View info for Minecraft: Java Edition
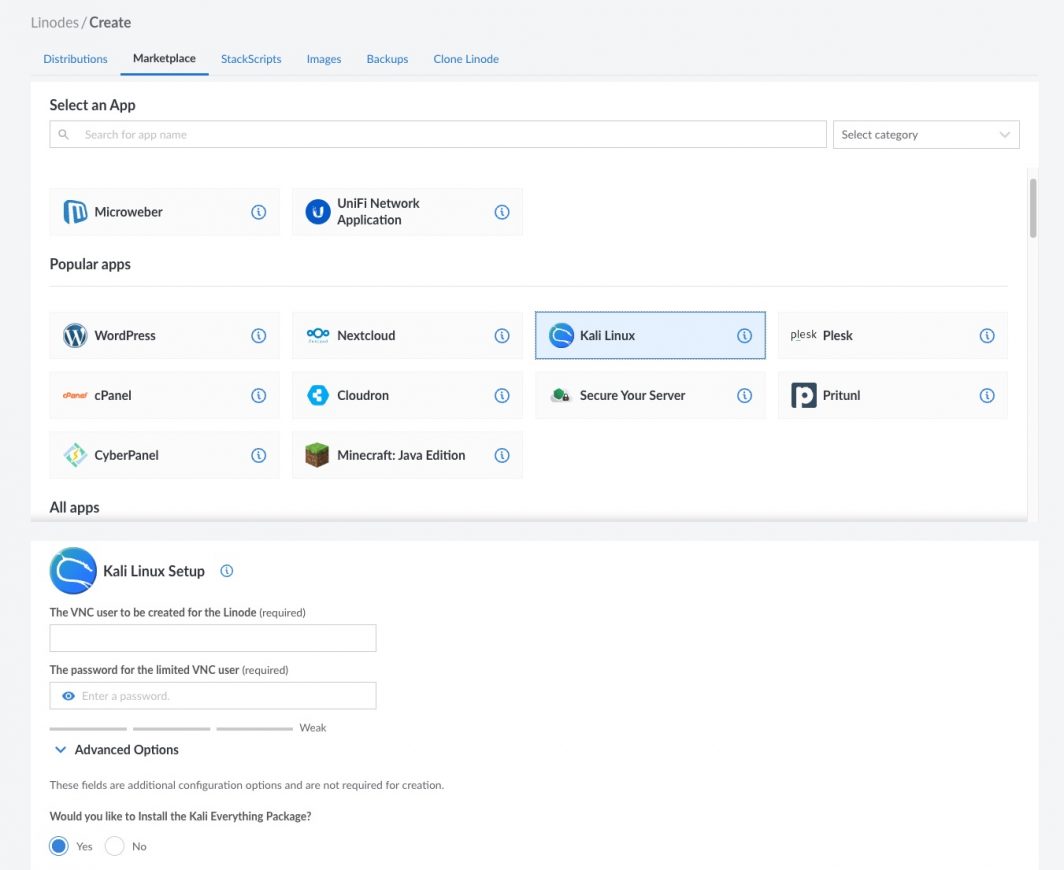Image resolution: width=1064 pixels, height=870 pixels. point(502,455)
